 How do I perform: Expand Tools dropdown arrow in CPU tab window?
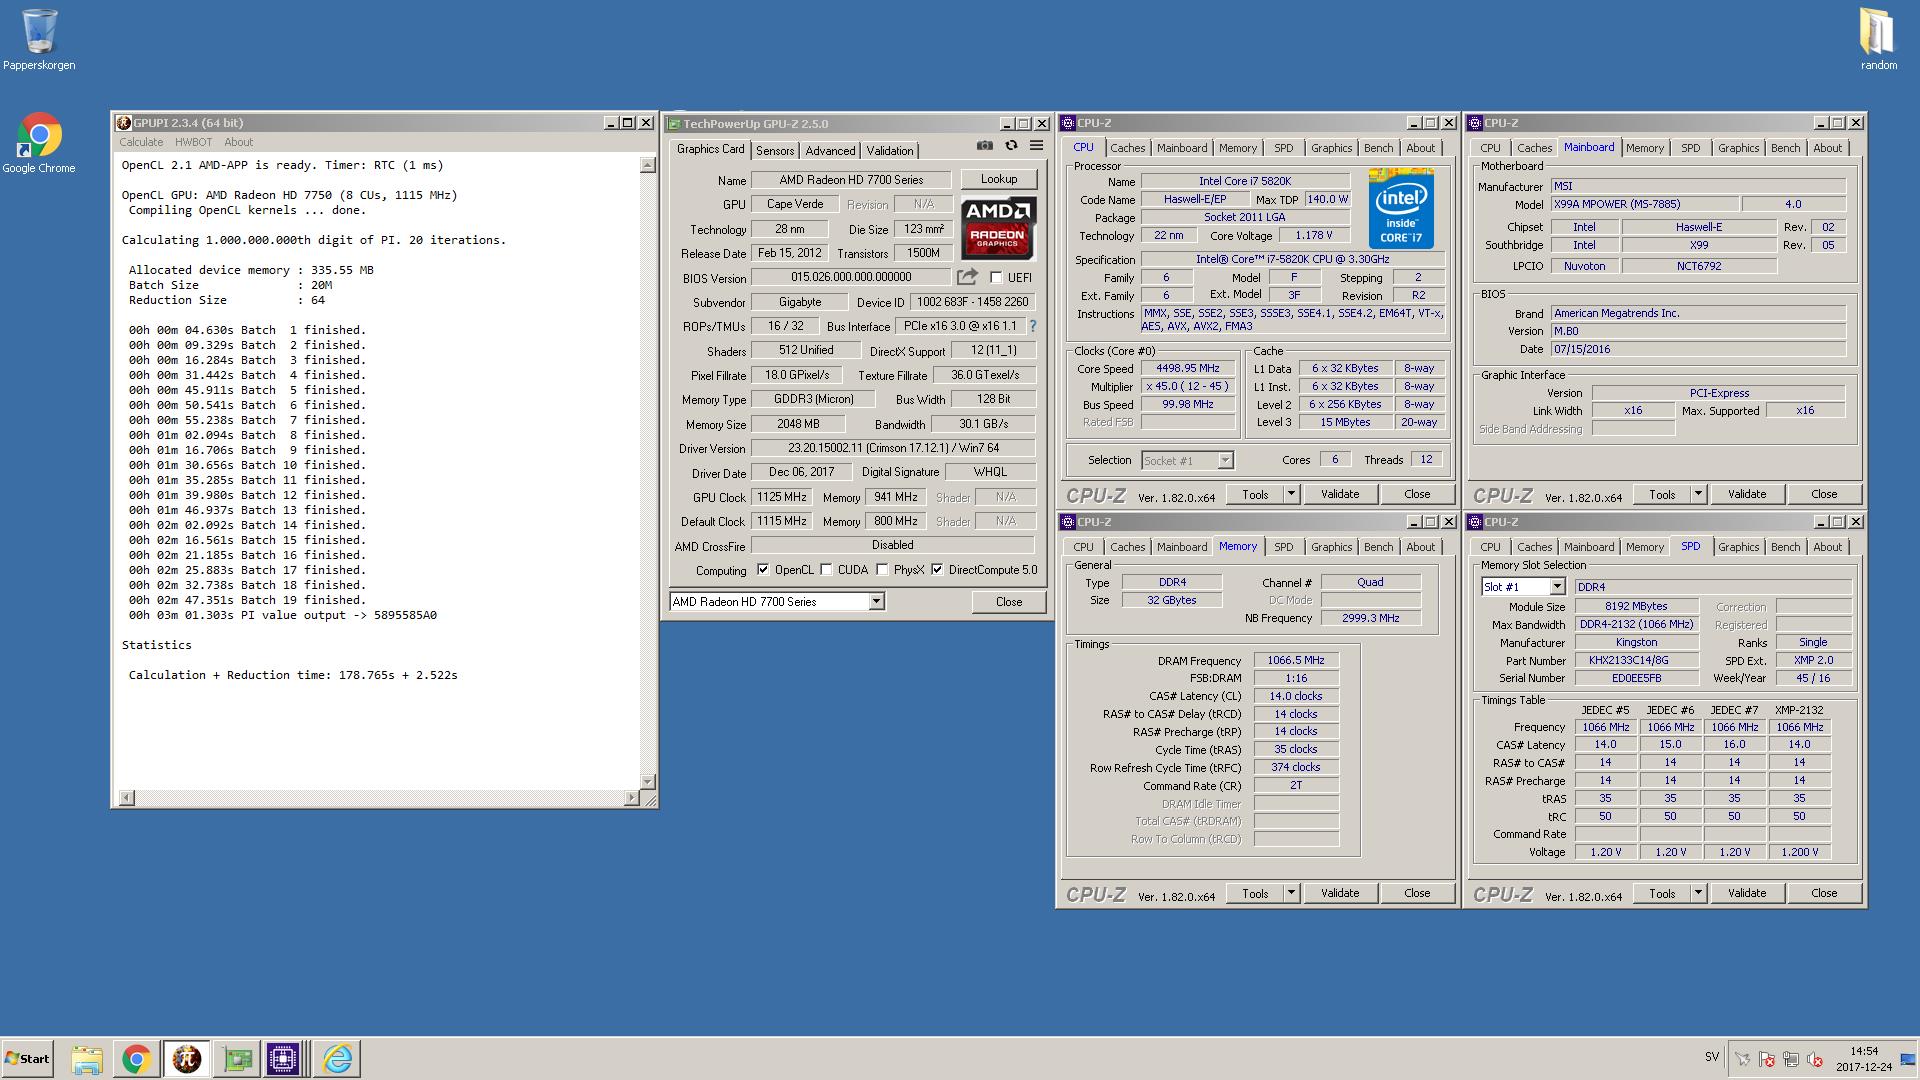coord(1291,494)
